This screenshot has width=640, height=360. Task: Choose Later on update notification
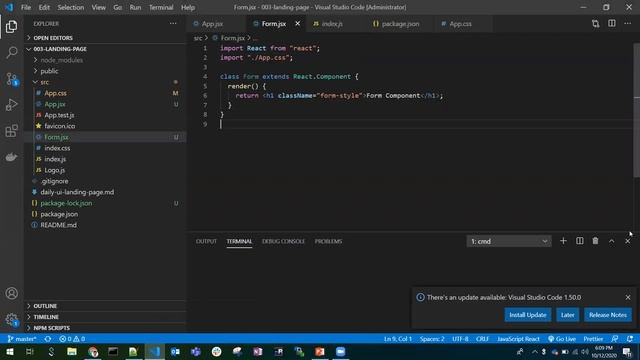(567, 315)
